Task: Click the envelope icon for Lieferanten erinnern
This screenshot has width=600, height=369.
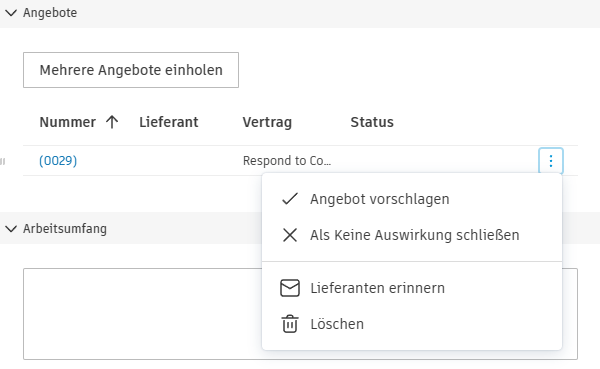Action: click(290, 288)
